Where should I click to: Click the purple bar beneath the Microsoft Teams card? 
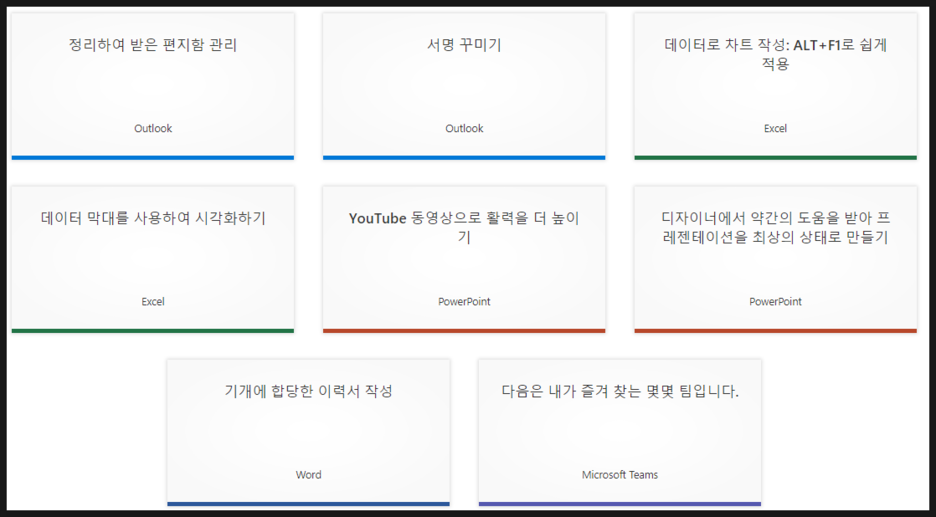pyautogui.click(x=620, y=503)
